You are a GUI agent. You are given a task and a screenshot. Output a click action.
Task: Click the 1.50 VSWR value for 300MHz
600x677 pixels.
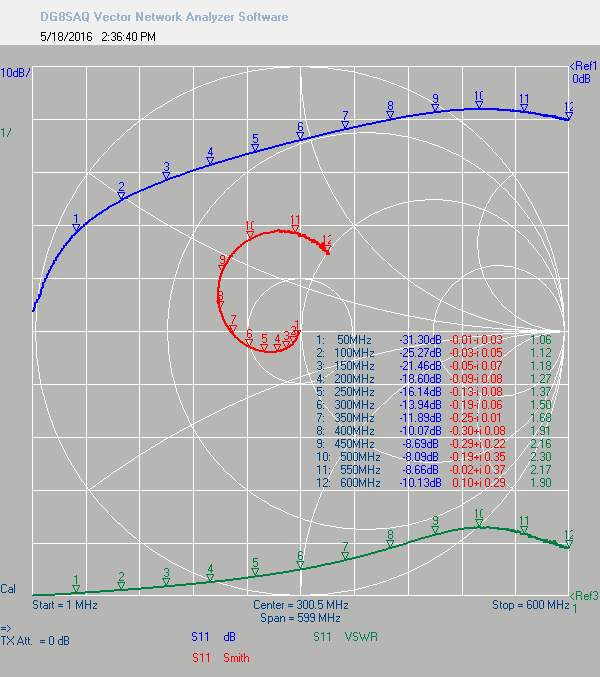coord(541,405)
